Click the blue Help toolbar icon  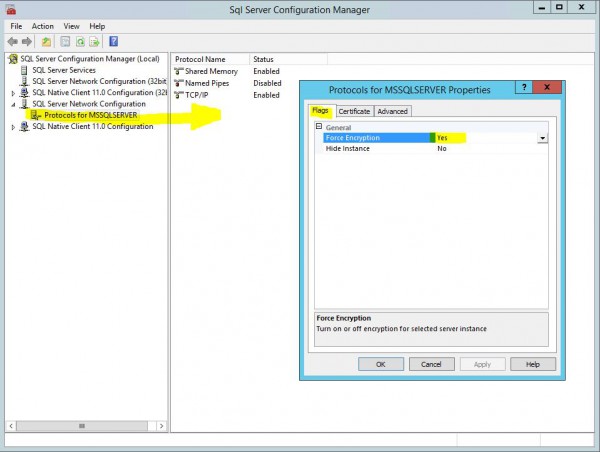tap(114, 41)
